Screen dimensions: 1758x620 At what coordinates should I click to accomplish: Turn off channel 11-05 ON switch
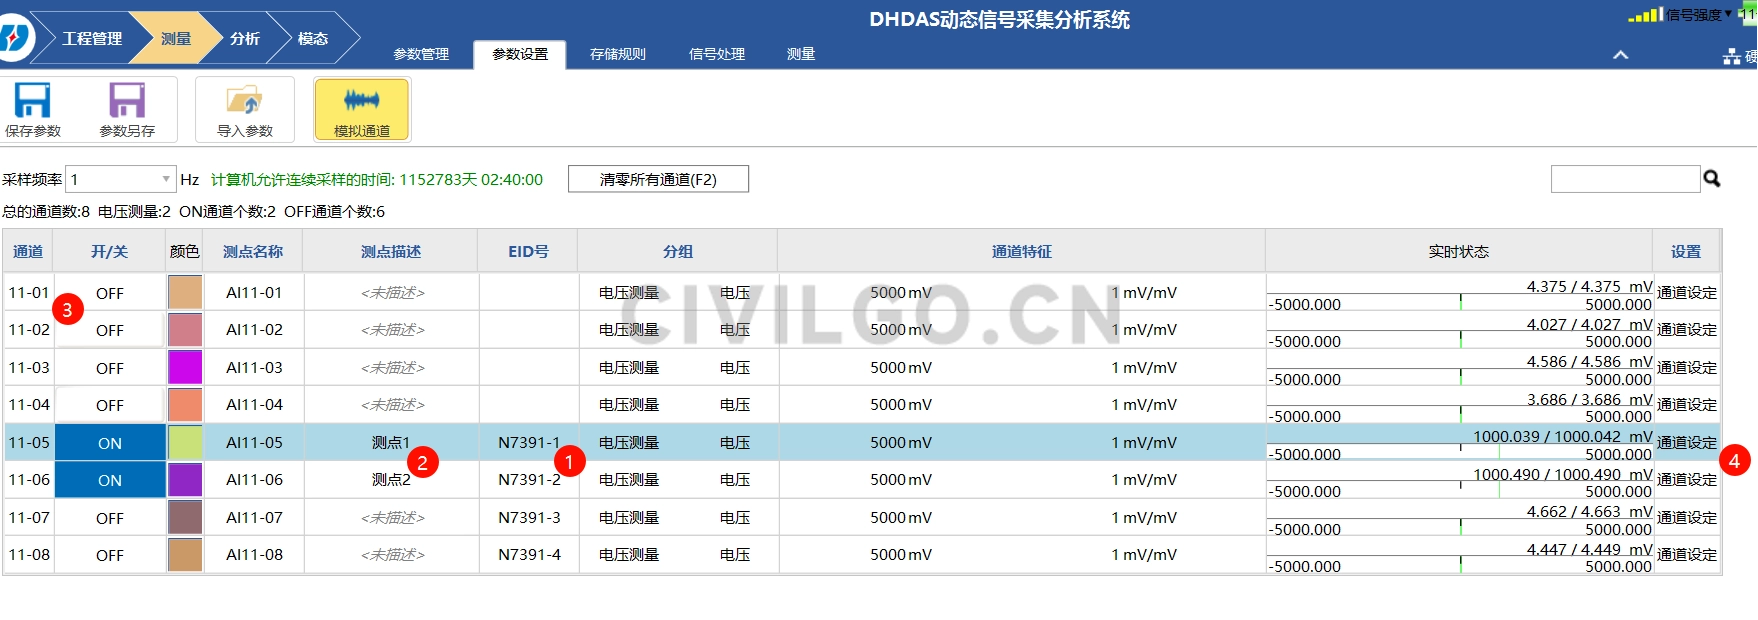tap(110, 443)
